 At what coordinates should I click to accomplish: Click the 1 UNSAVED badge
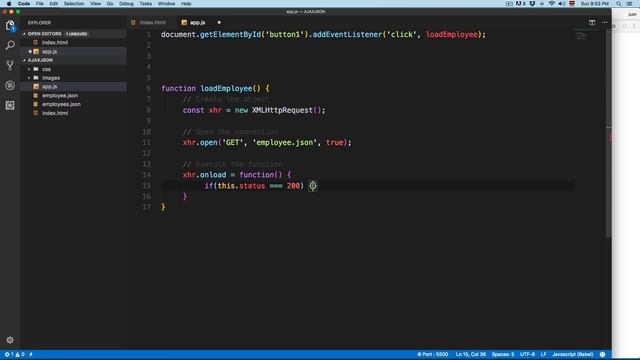click(x=76, y=34)
